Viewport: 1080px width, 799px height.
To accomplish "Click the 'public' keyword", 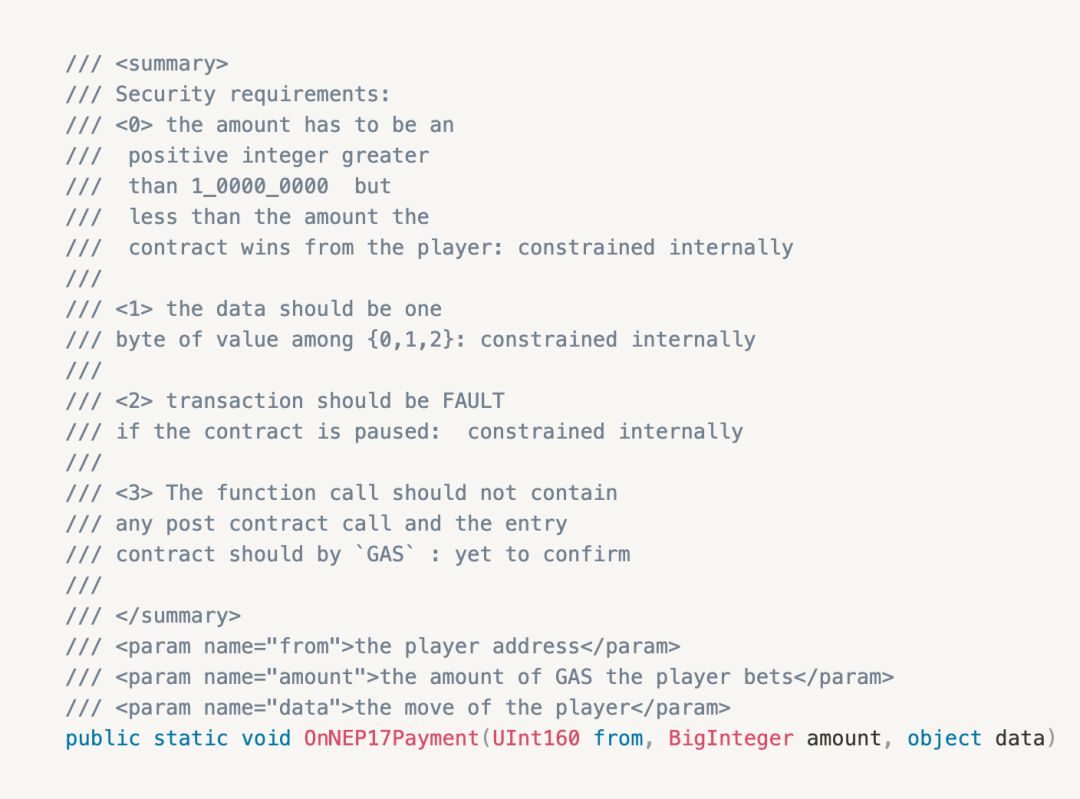I will (x=103, y=738).
